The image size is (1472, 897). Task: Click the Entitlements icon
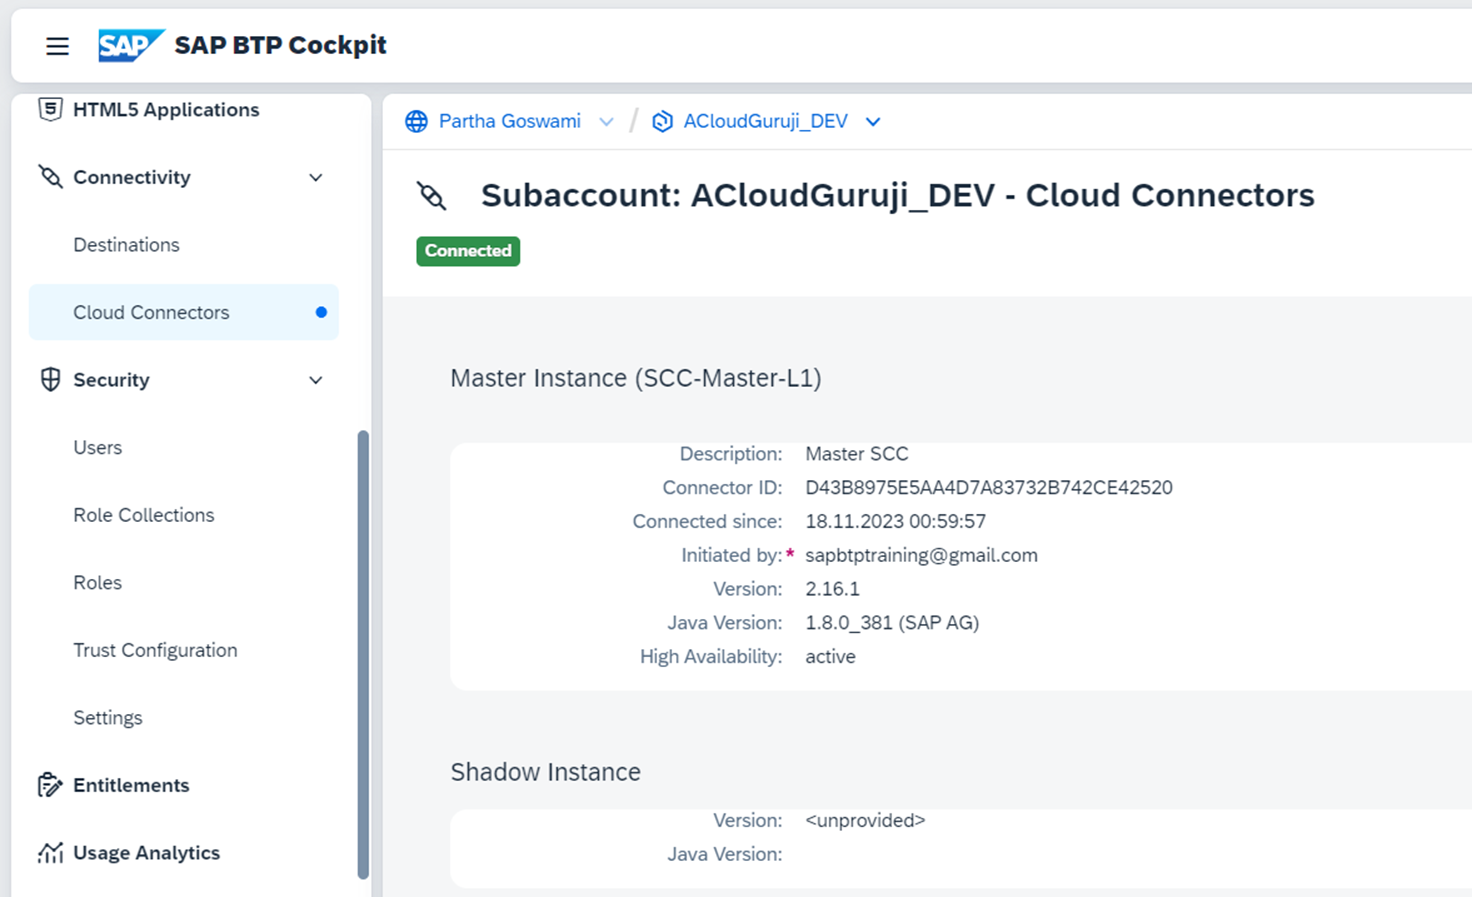pos(50,785)
